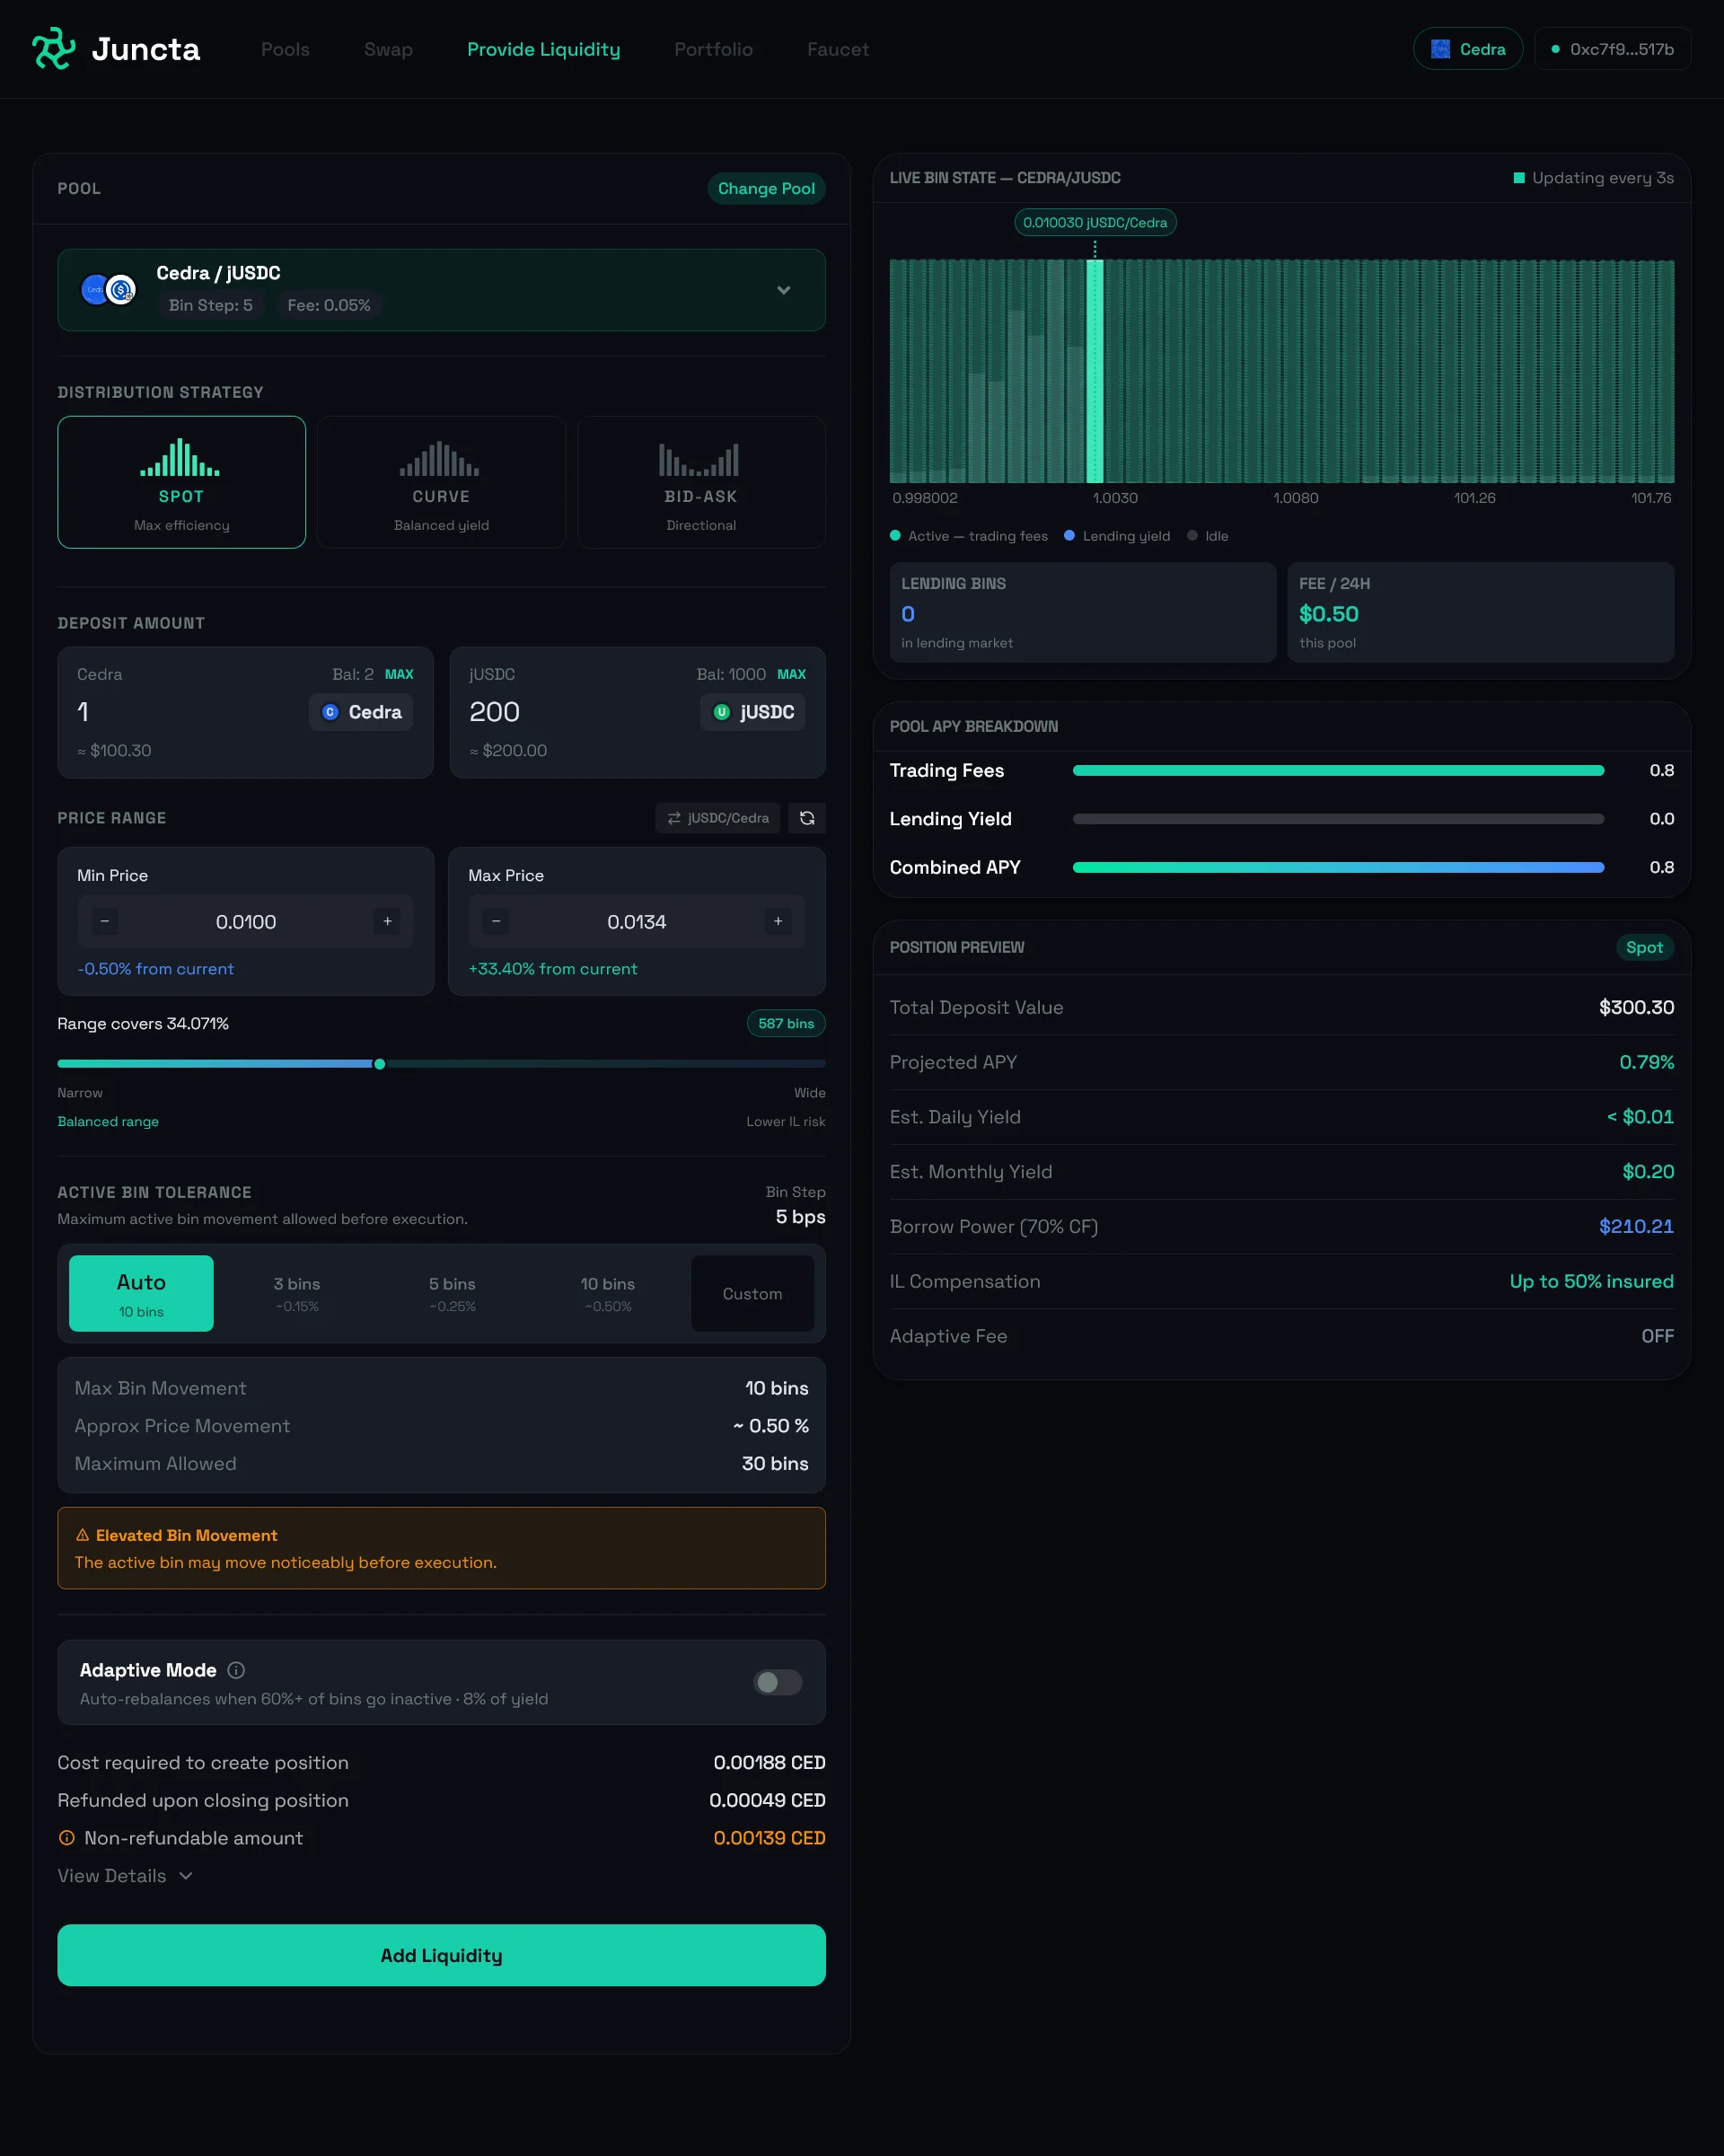Click the Cedra/jUSDC pool token pair icon
This screenshot has width=1724, height=2156.
pyautogui.click(x=108, y=290)
